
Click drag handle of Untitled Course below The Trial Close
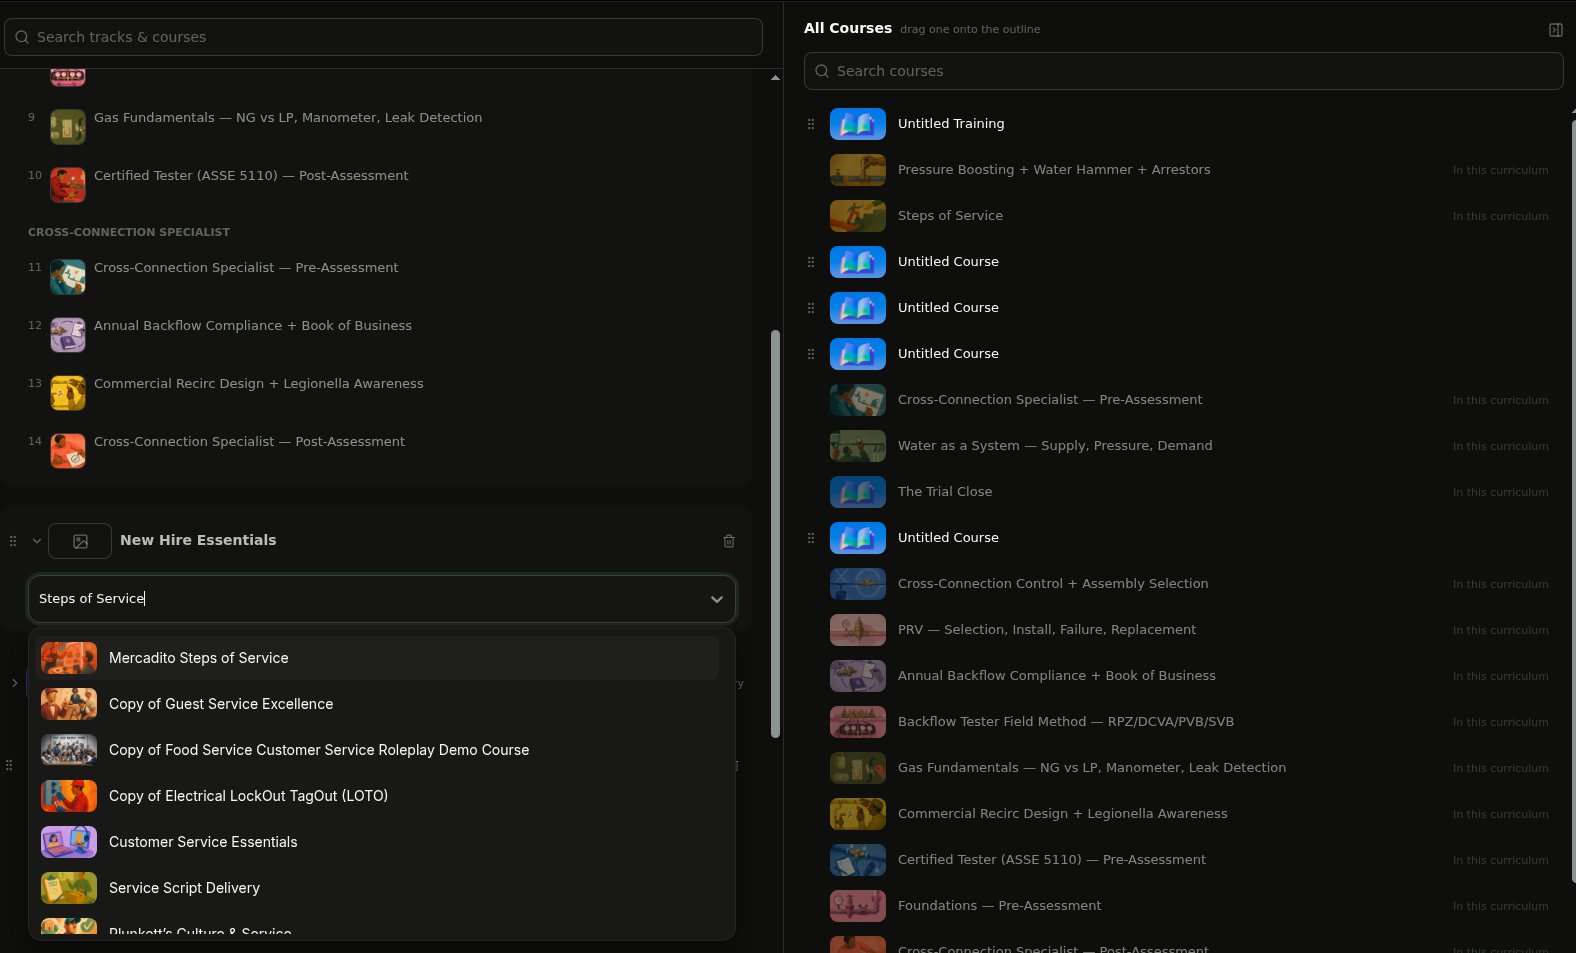(x=811, y=538)
